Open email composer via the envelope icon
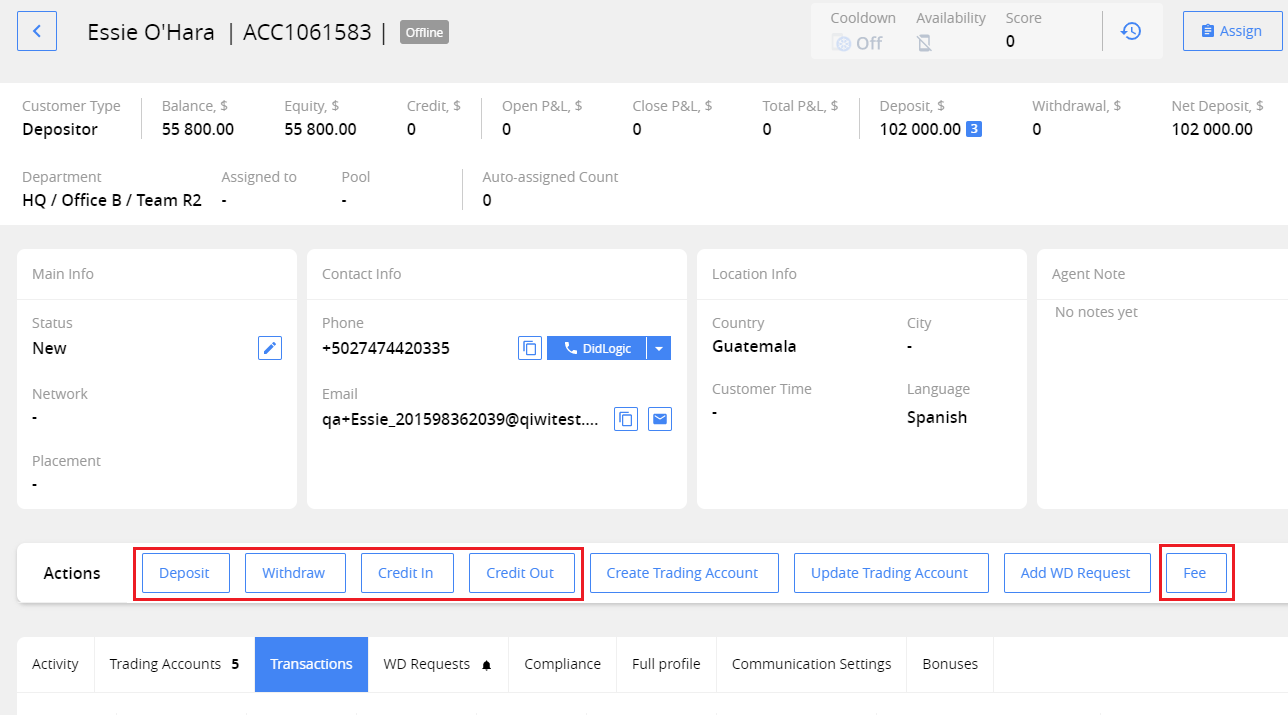The width and height of the screenshot is (1288, 715). tap(659, 418)
